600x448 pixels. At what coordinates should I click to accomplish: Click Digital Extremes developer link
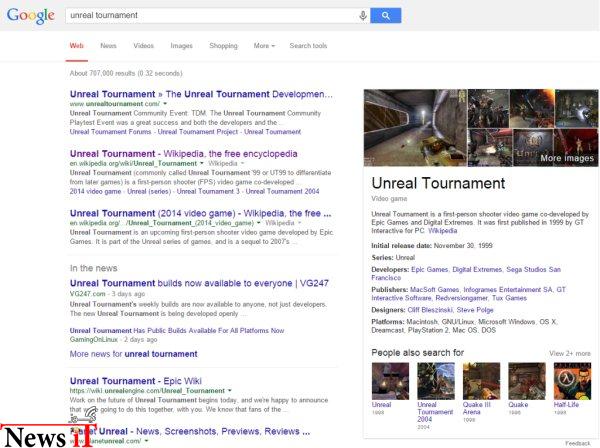click(x=477, y=269)
